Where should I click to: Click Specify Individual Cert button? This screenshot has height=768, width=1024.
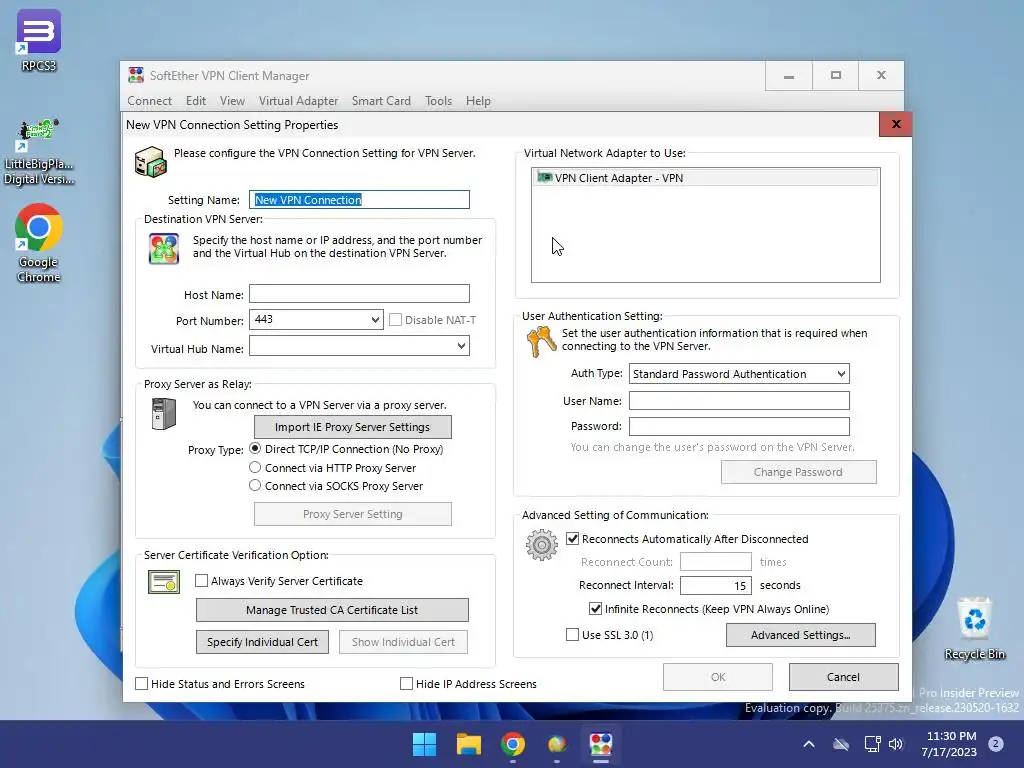point(263,642)
